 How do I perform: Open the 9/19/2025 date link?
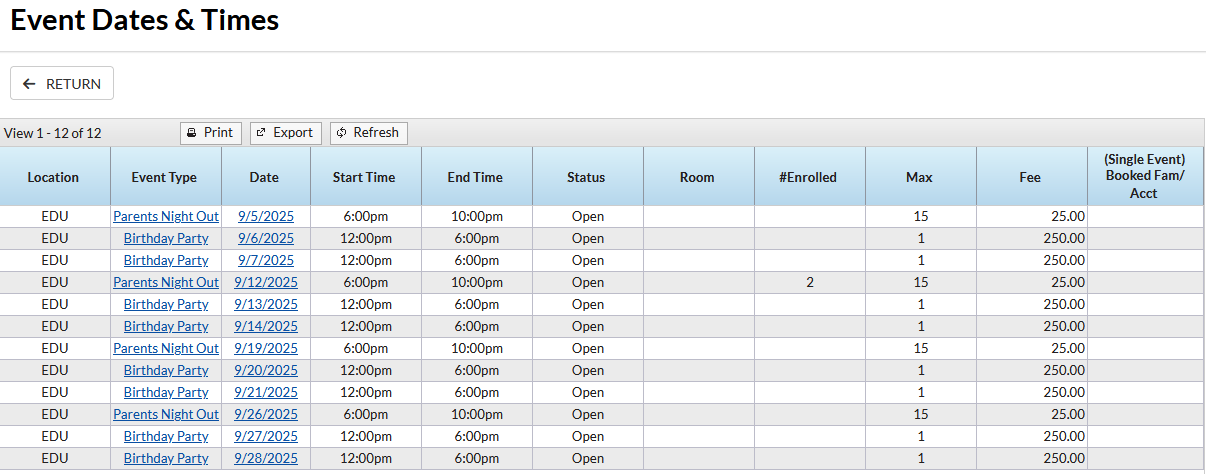266,348
